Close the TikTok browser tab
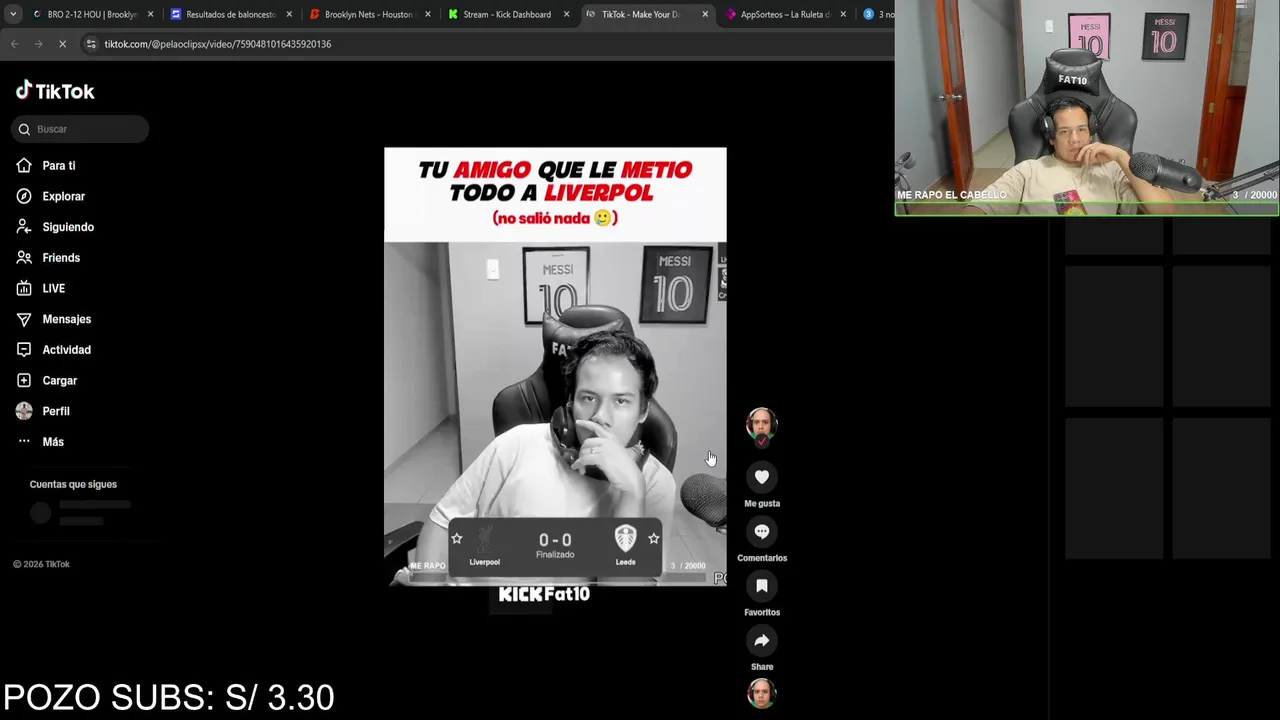The width and height of the screenshot is (1280, 720). [705, 14]
